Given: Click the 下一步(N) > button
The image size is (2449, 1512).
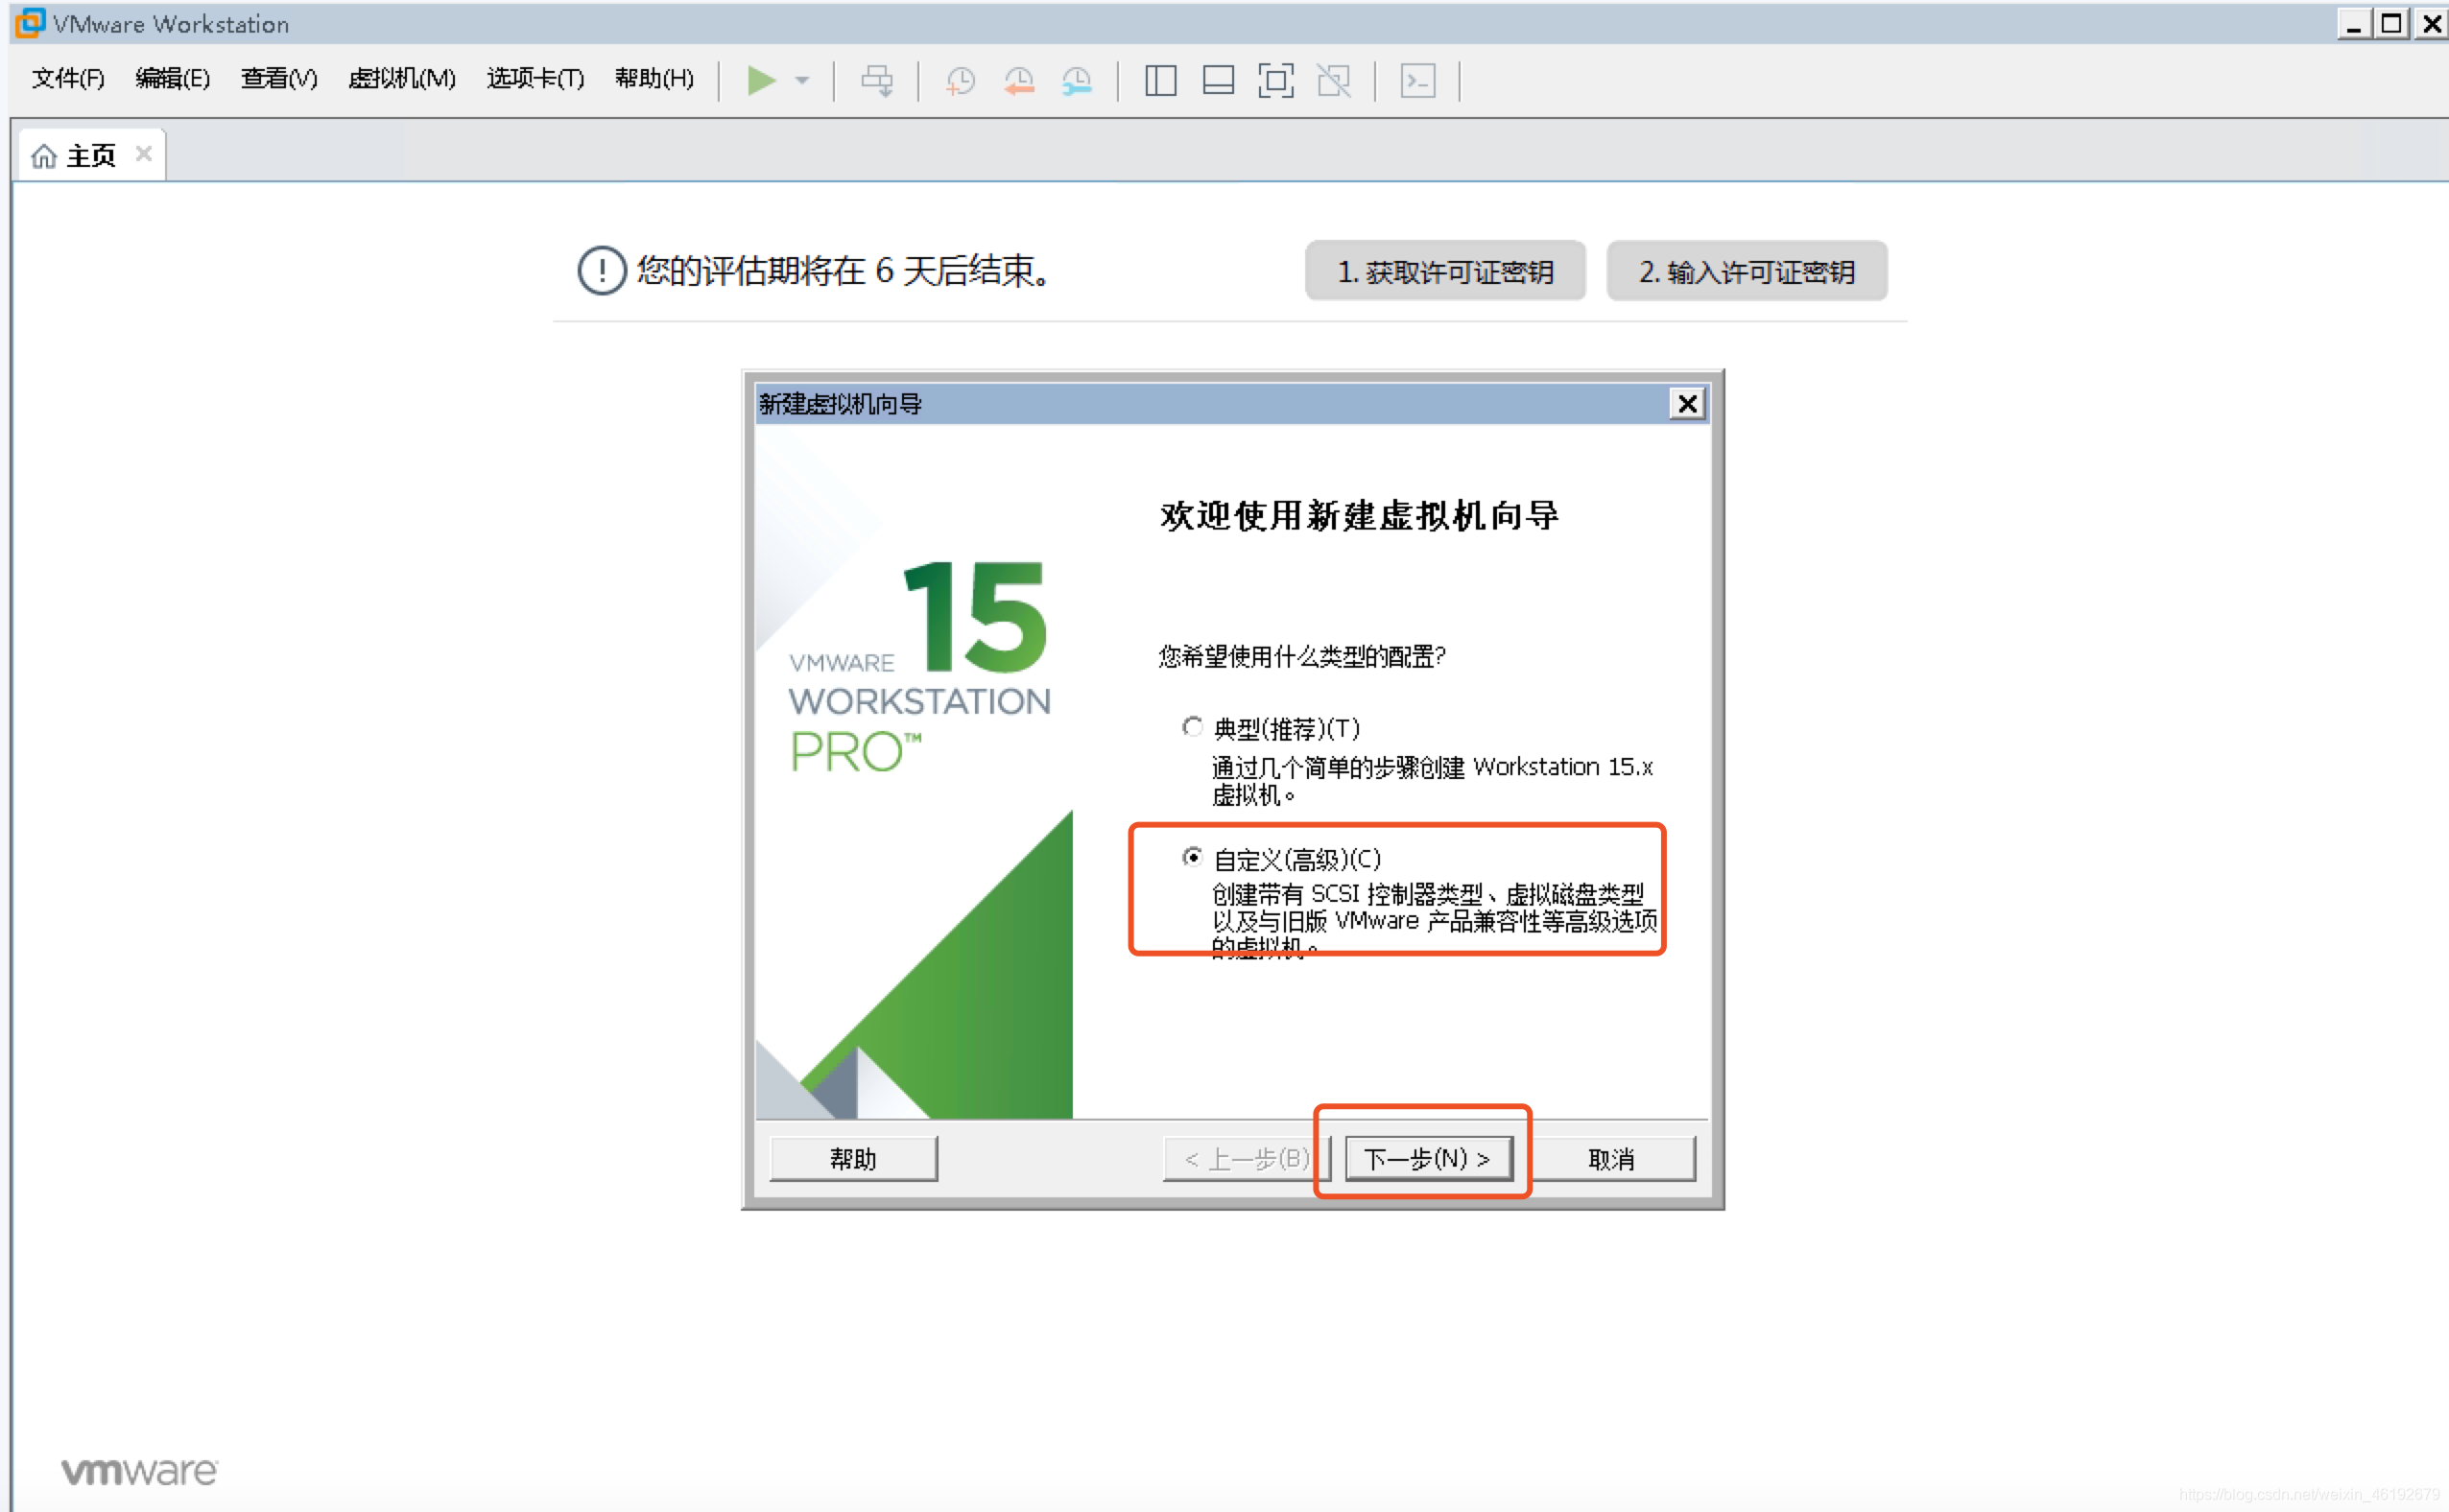Looking at the screenshot, I should pos(1428,1158).
